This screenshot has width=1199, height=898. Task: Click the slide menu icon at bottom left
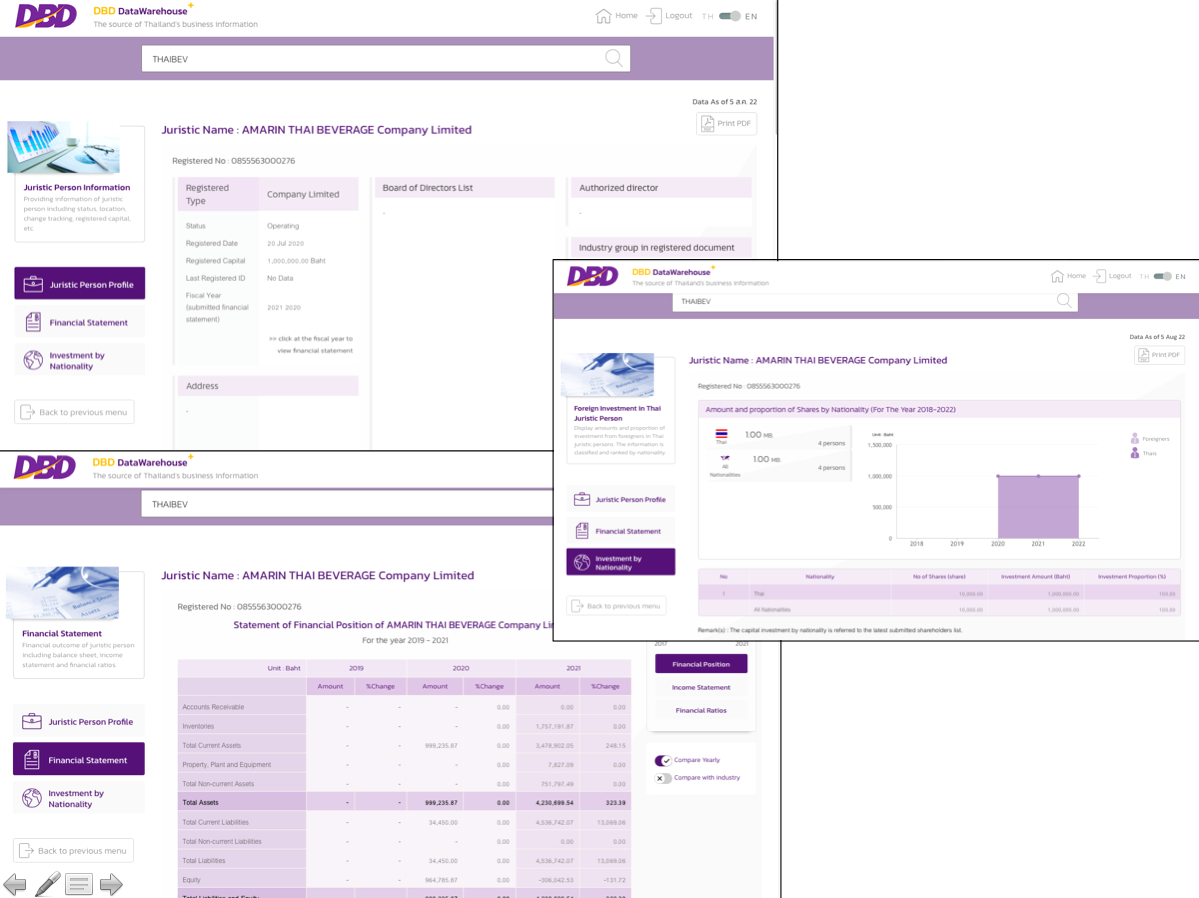[x=79, y=884]
